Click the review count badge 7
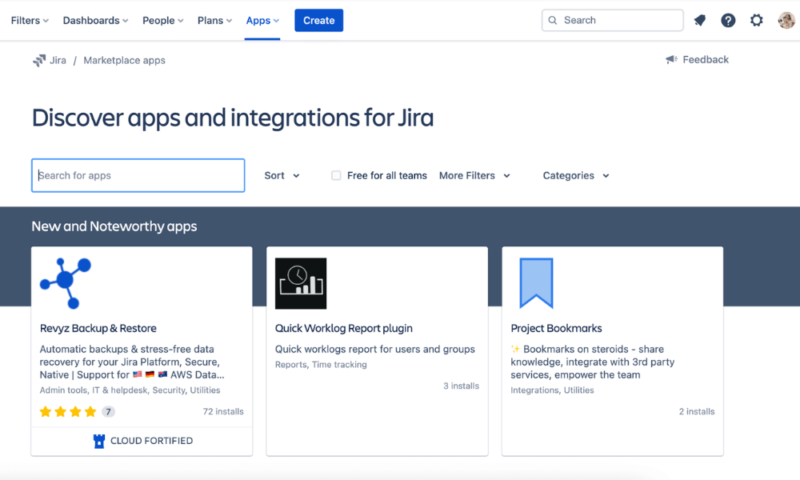This screenshot has width=800, height=480. 108,412
